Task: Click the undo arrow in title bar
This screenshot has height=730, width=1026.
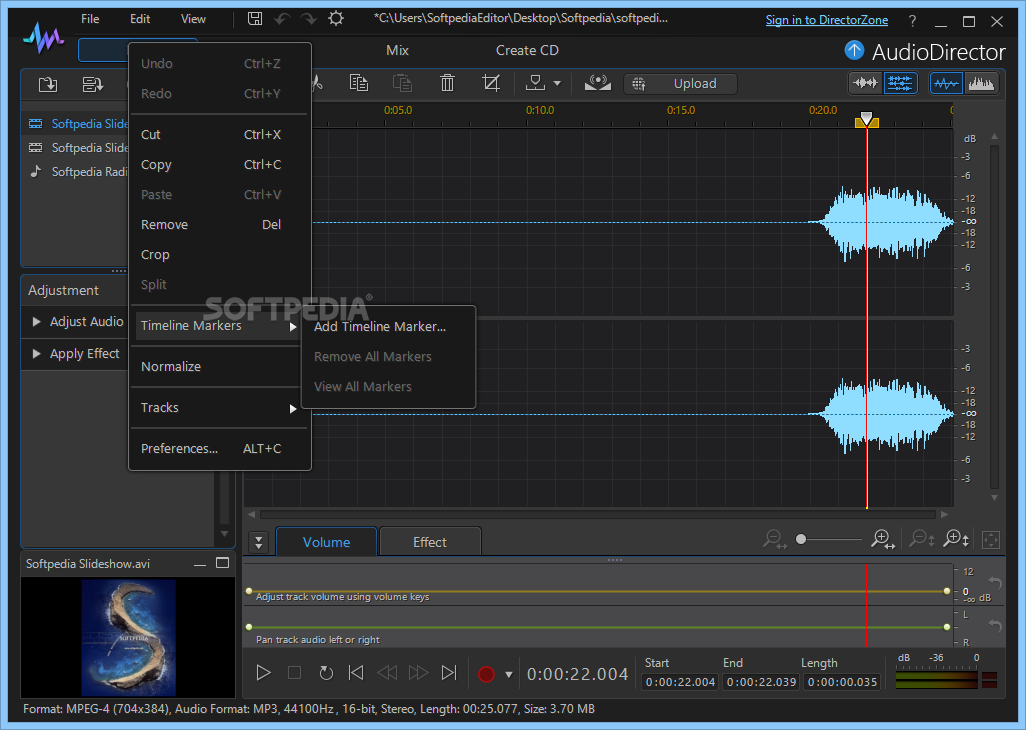Action: (282, 18)
